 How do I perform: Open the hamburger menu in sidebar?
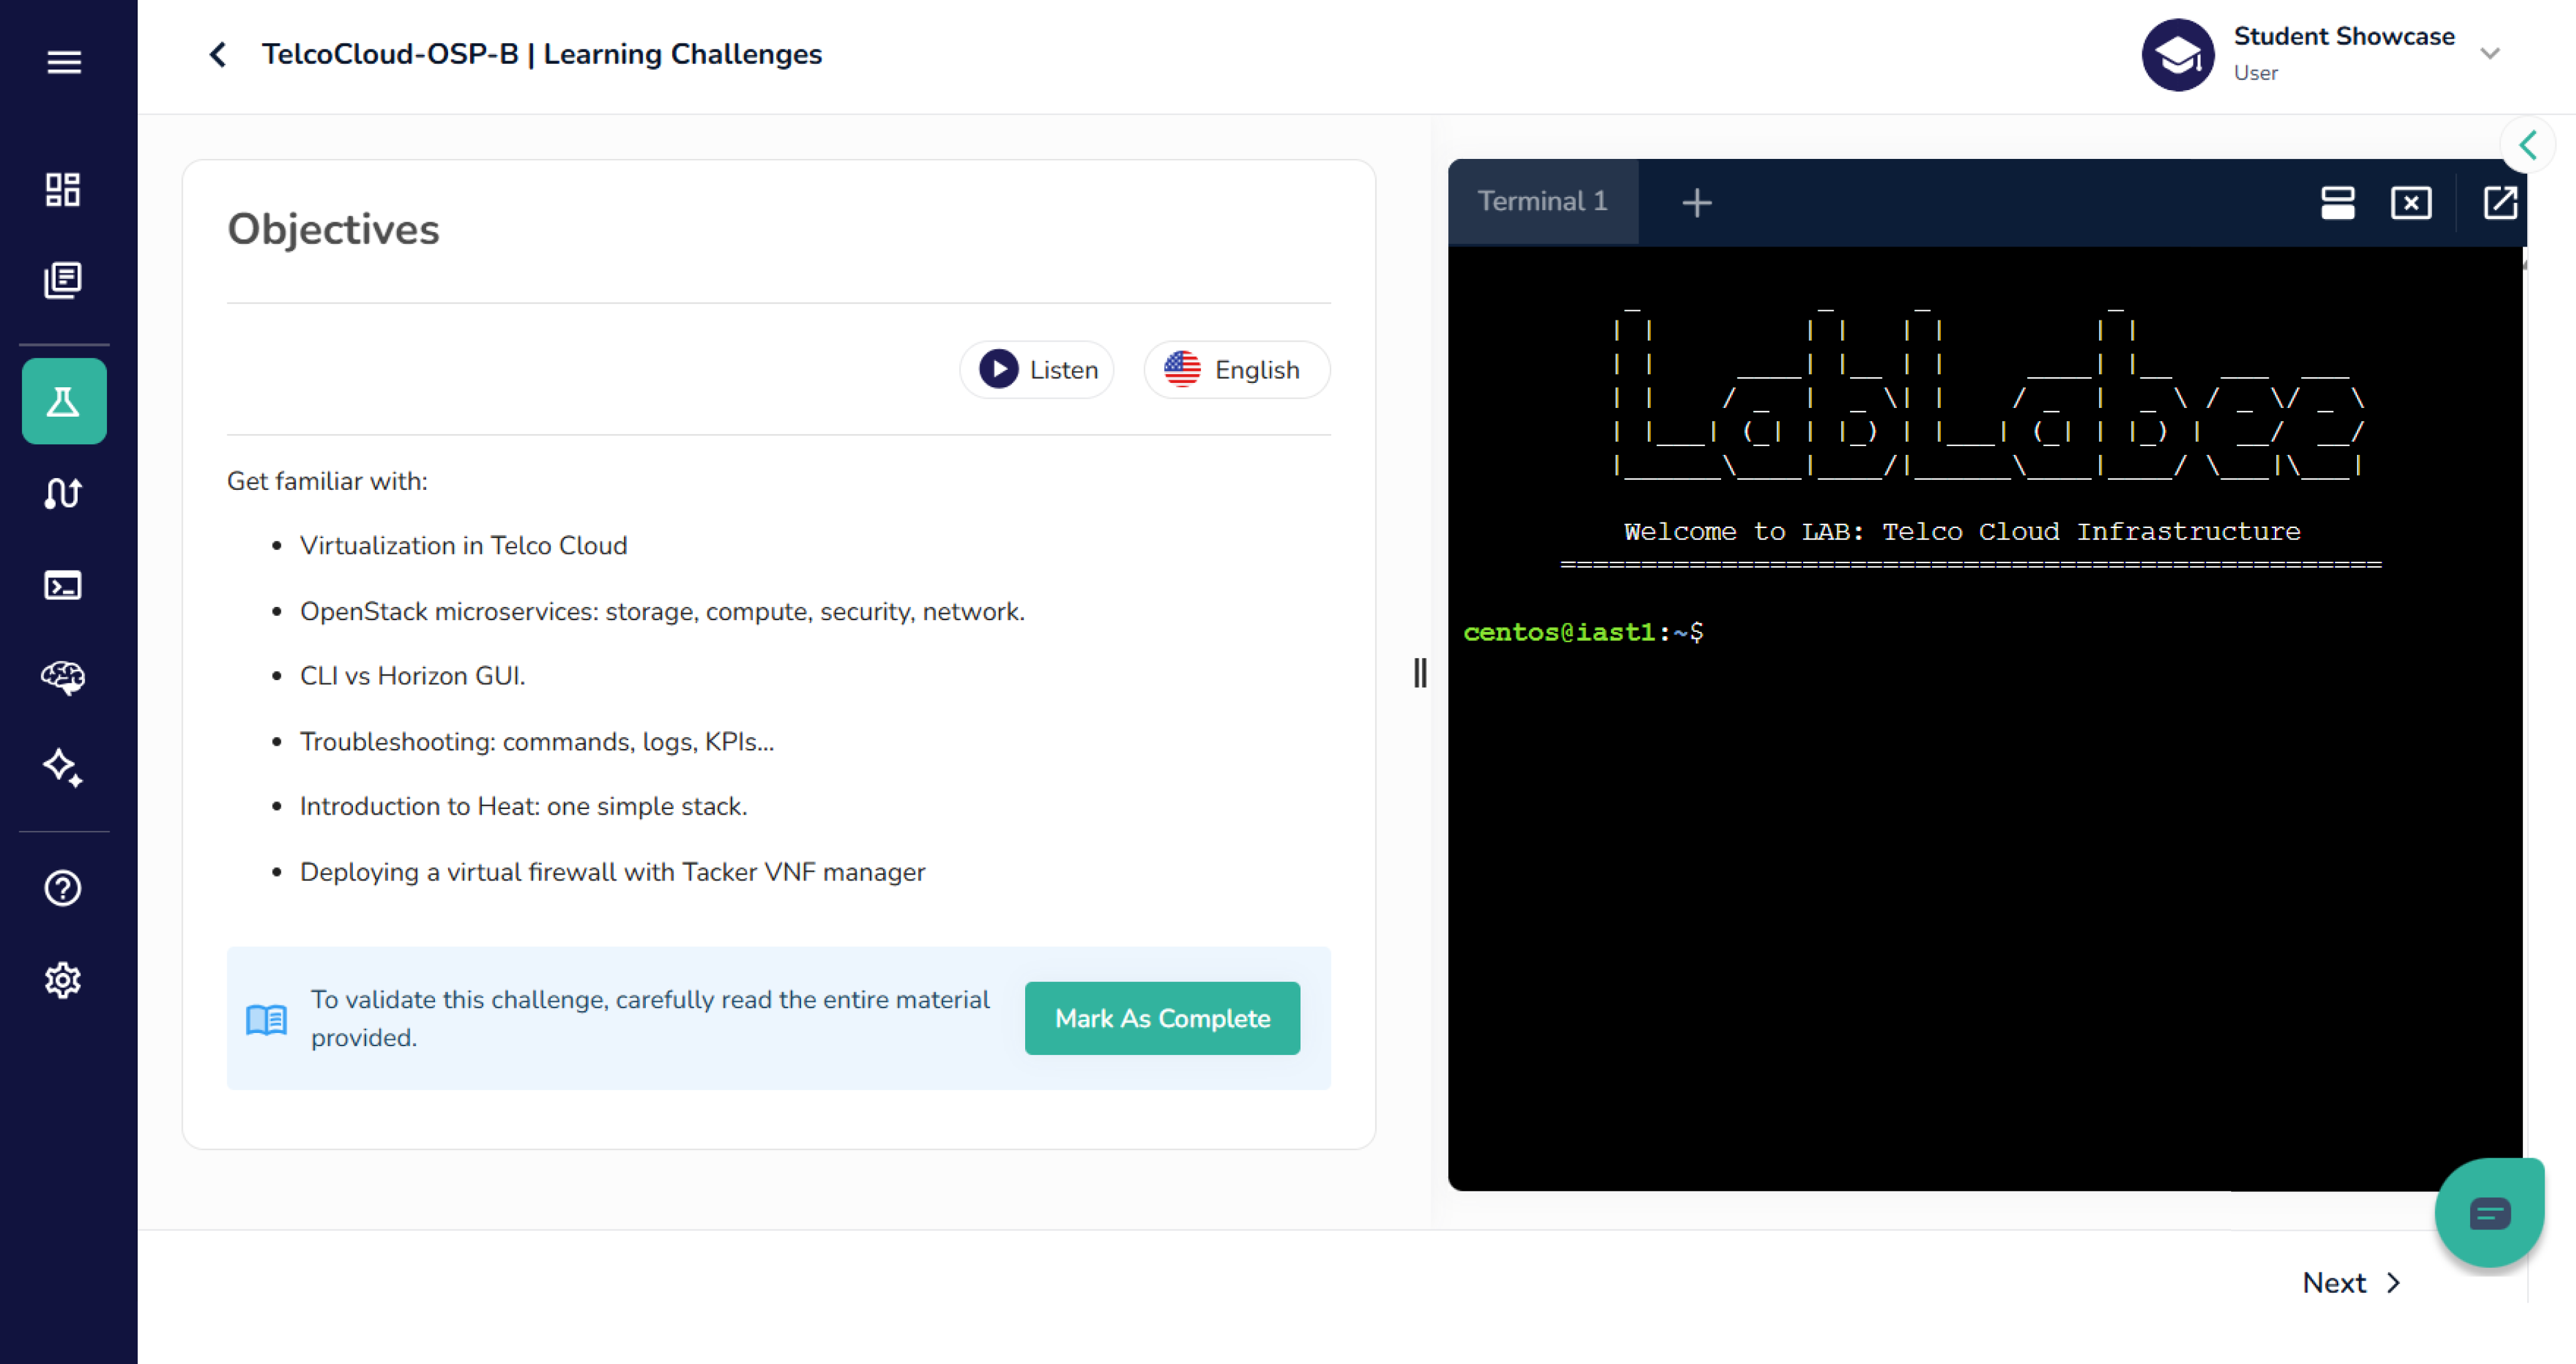(64, 62)
